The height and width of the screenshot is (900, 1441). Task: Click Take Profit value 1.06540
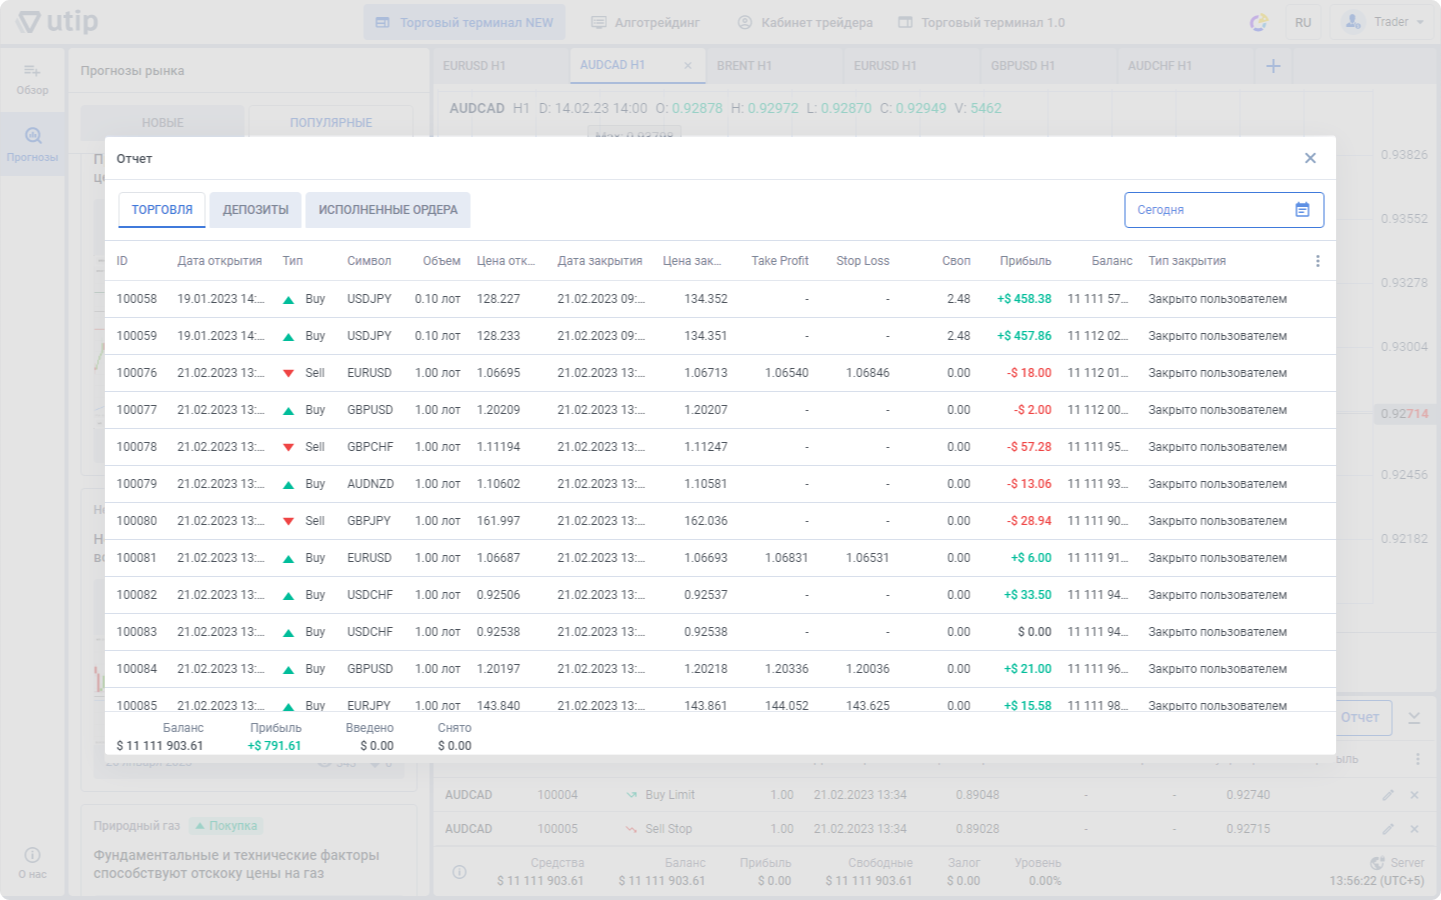[786, 373]
